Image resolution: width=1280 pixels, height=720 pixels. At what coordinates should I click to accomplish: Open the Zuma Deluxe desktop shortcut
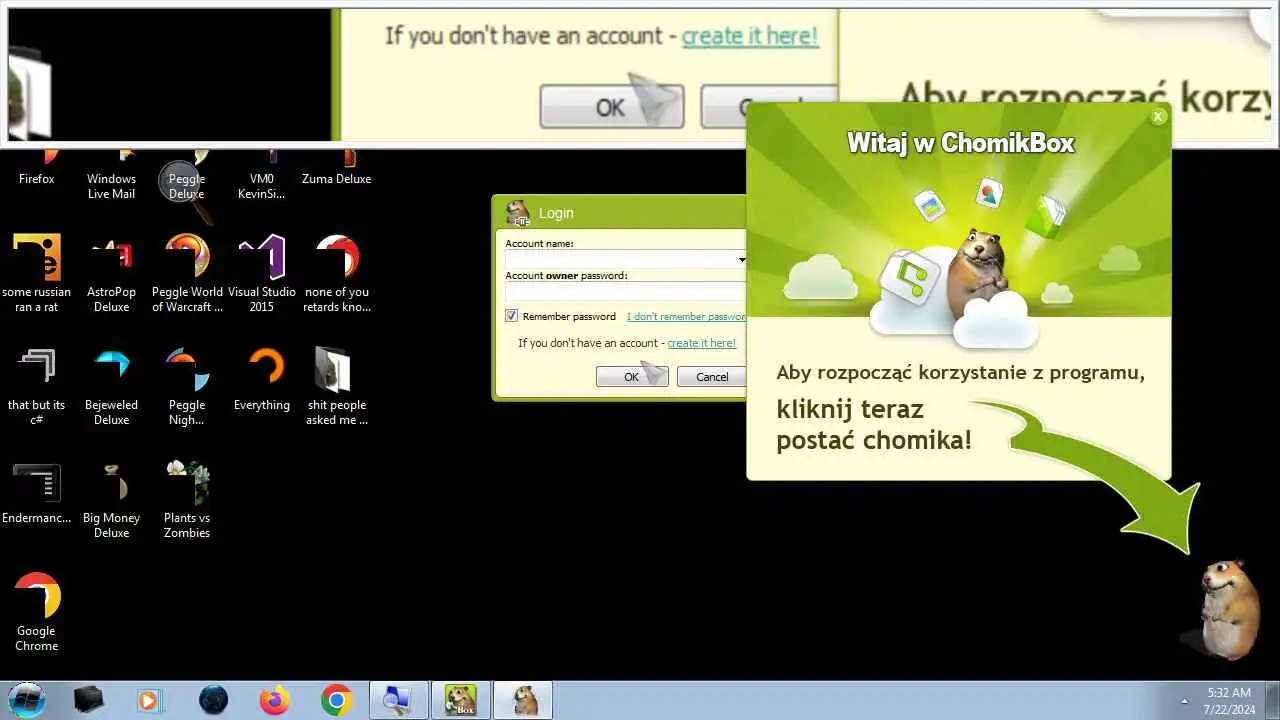[x=337, y=171]
